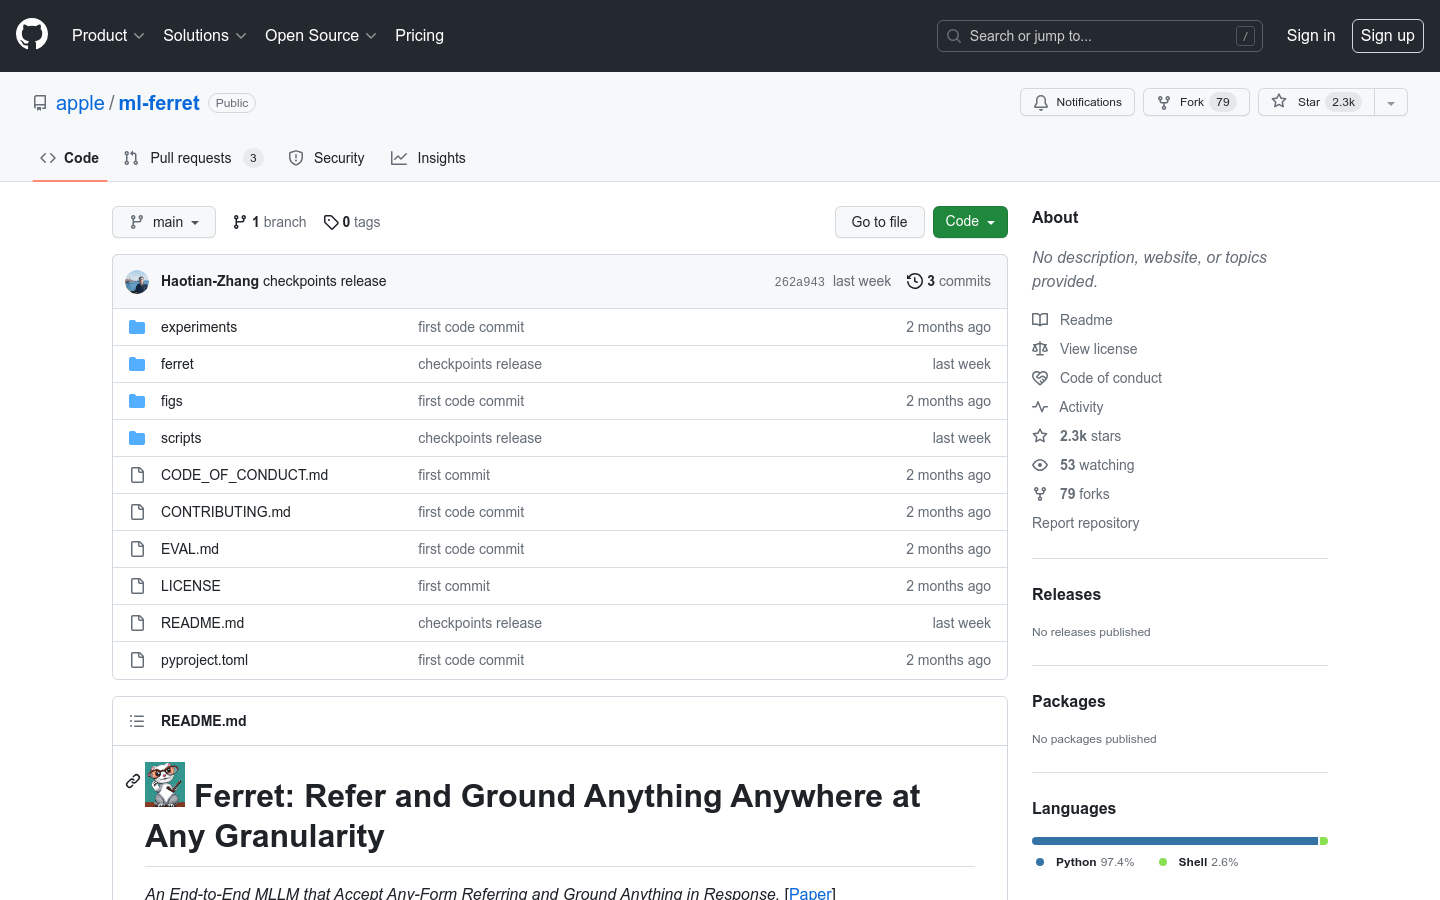Click the Sign up button
This screenshot has height=900, width=1440.
pos(1388,35)
